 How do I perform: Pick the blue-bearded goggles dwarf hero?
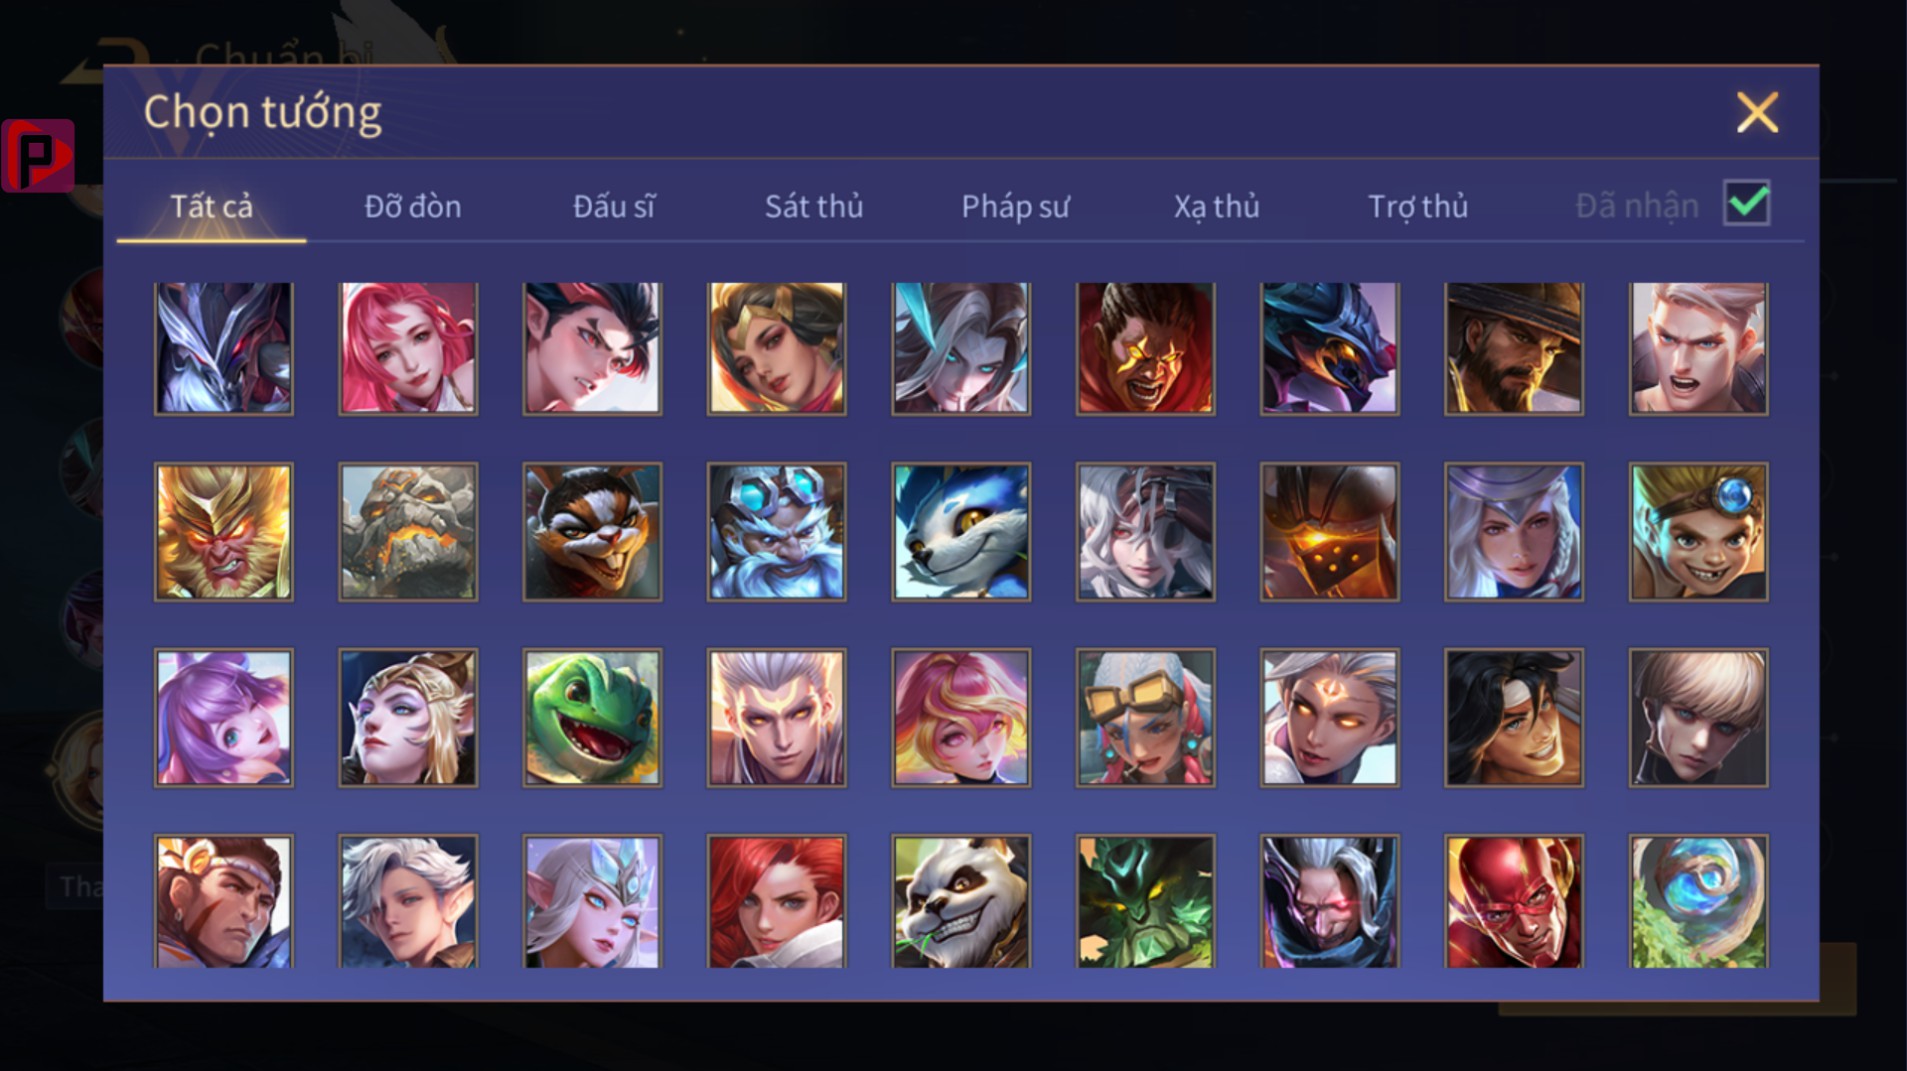[777, 532]
